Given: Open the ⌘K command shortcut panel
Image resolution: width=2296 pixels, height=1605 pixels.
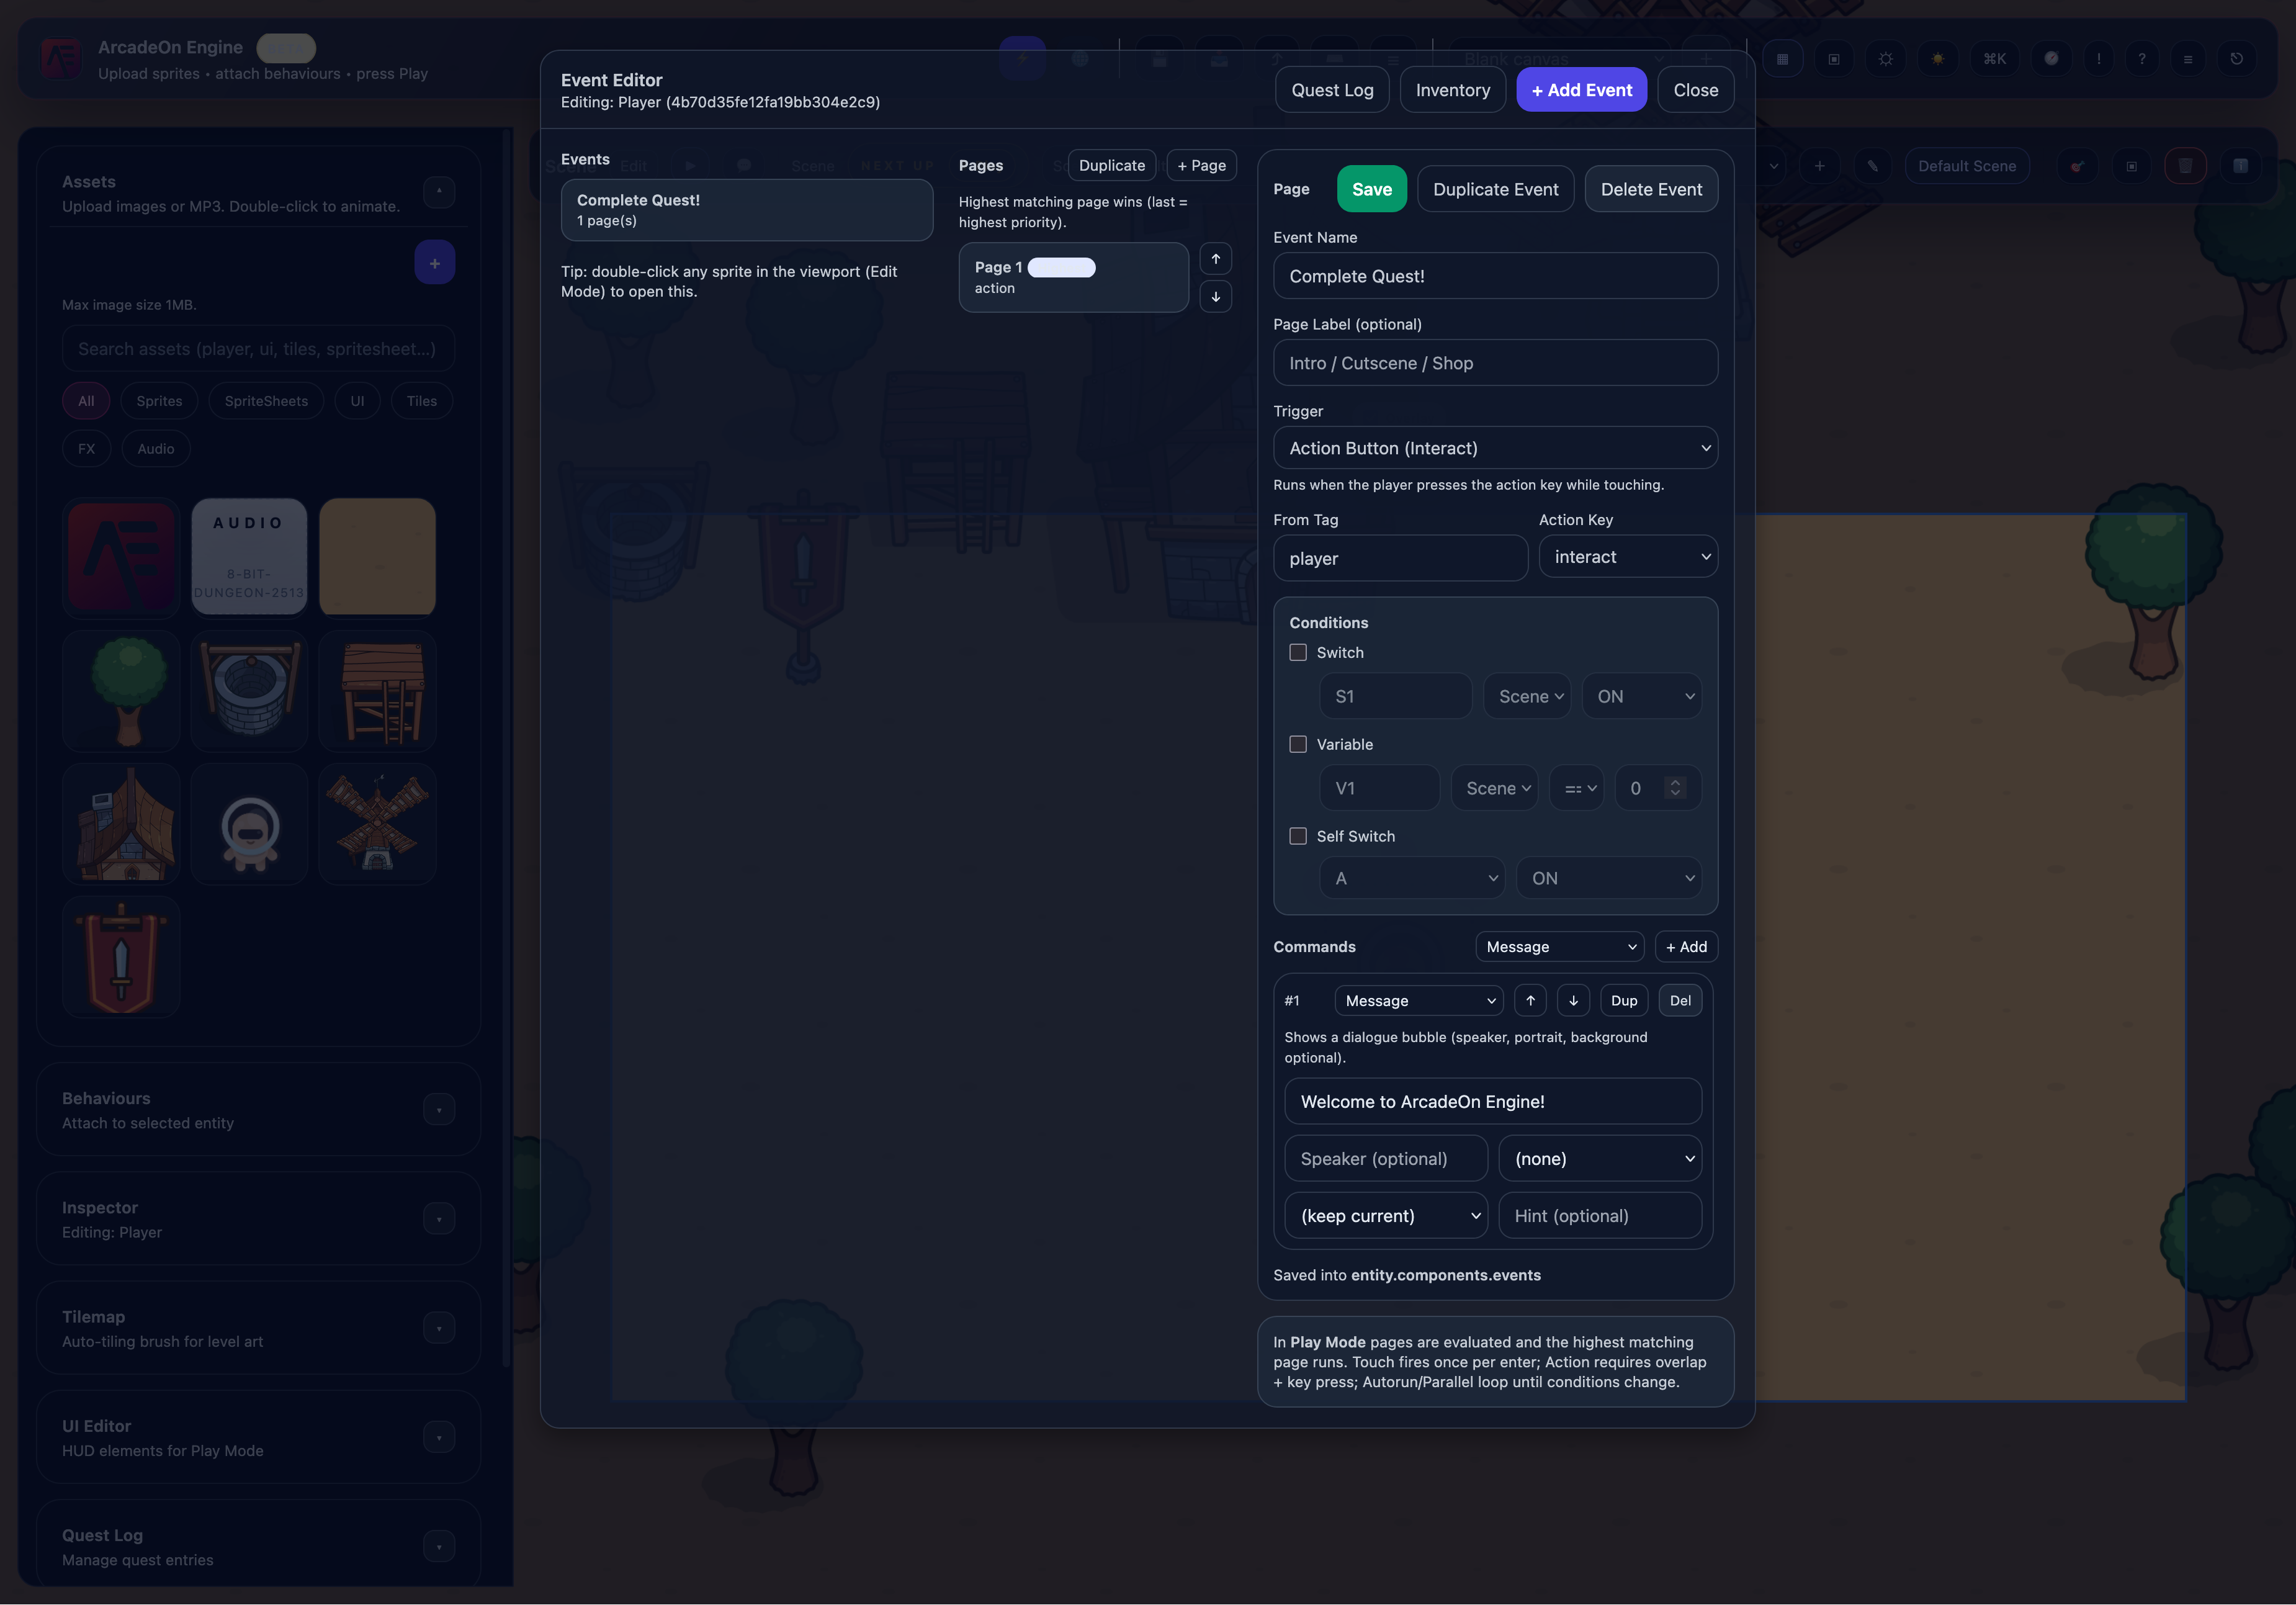Looking at the screenshot, I should point(1993,58).
